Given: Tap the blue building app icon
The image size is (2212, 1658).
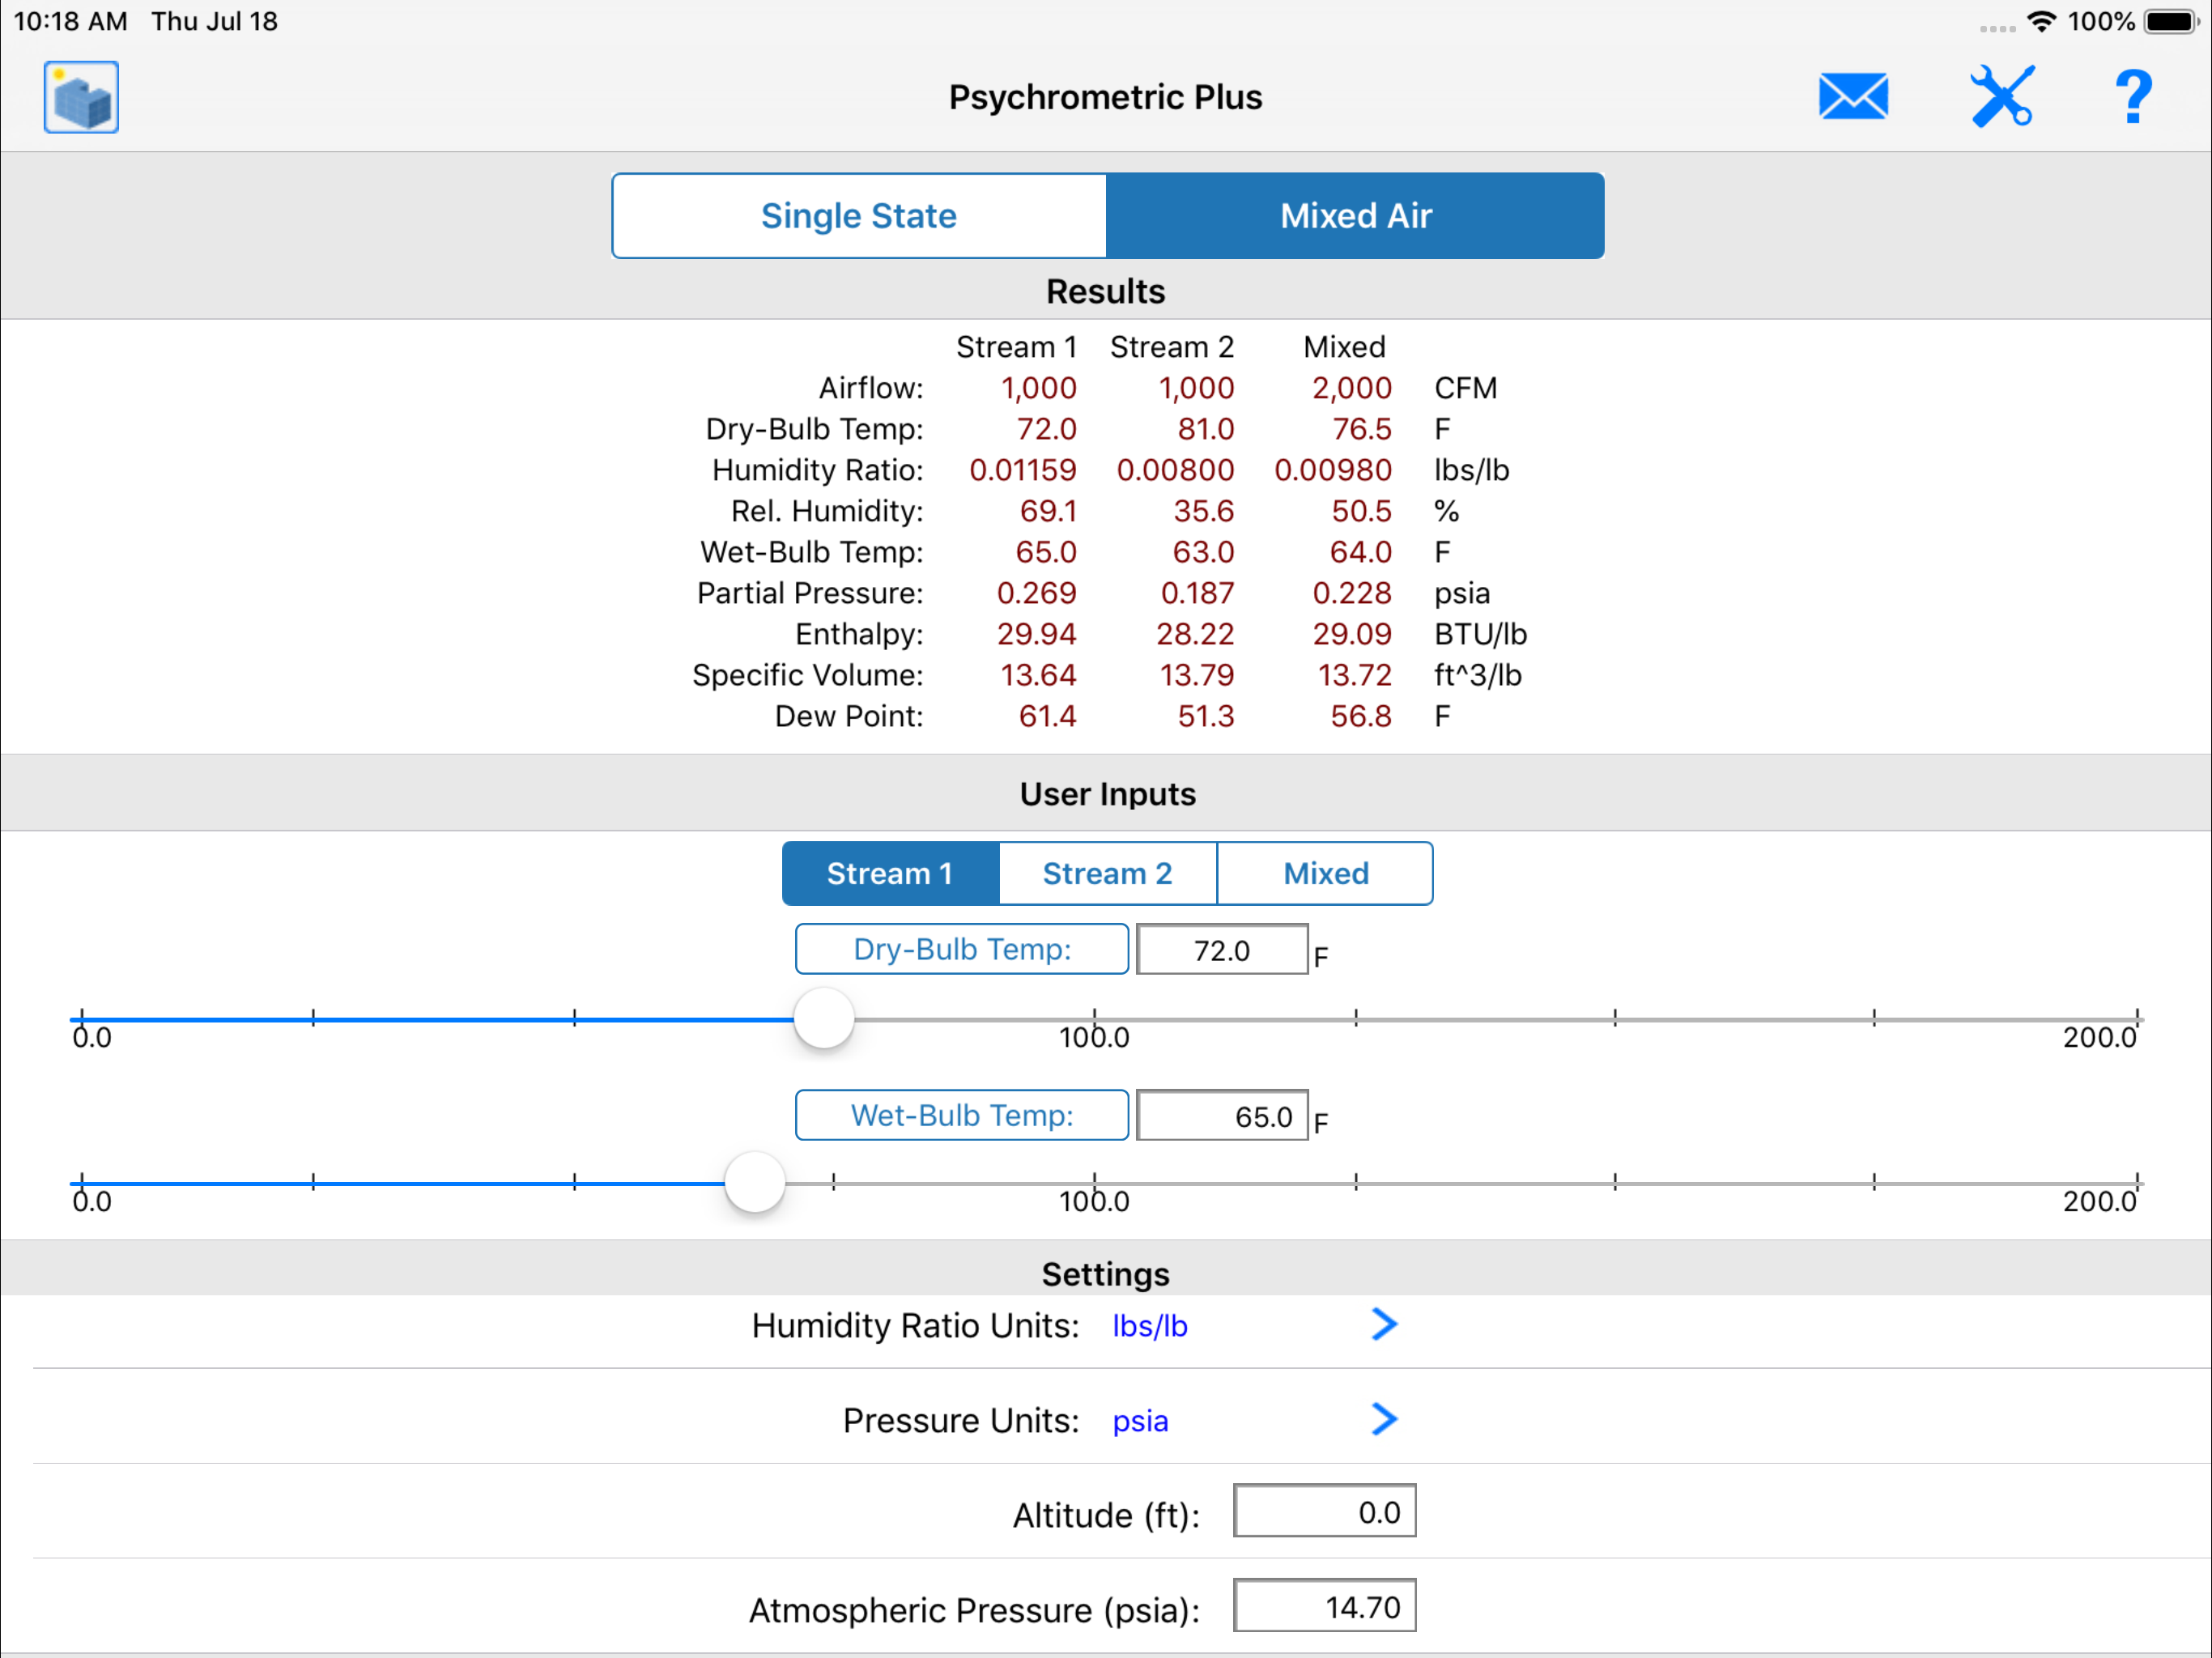Looking at the screenshot, I should (x=81, y=97).
